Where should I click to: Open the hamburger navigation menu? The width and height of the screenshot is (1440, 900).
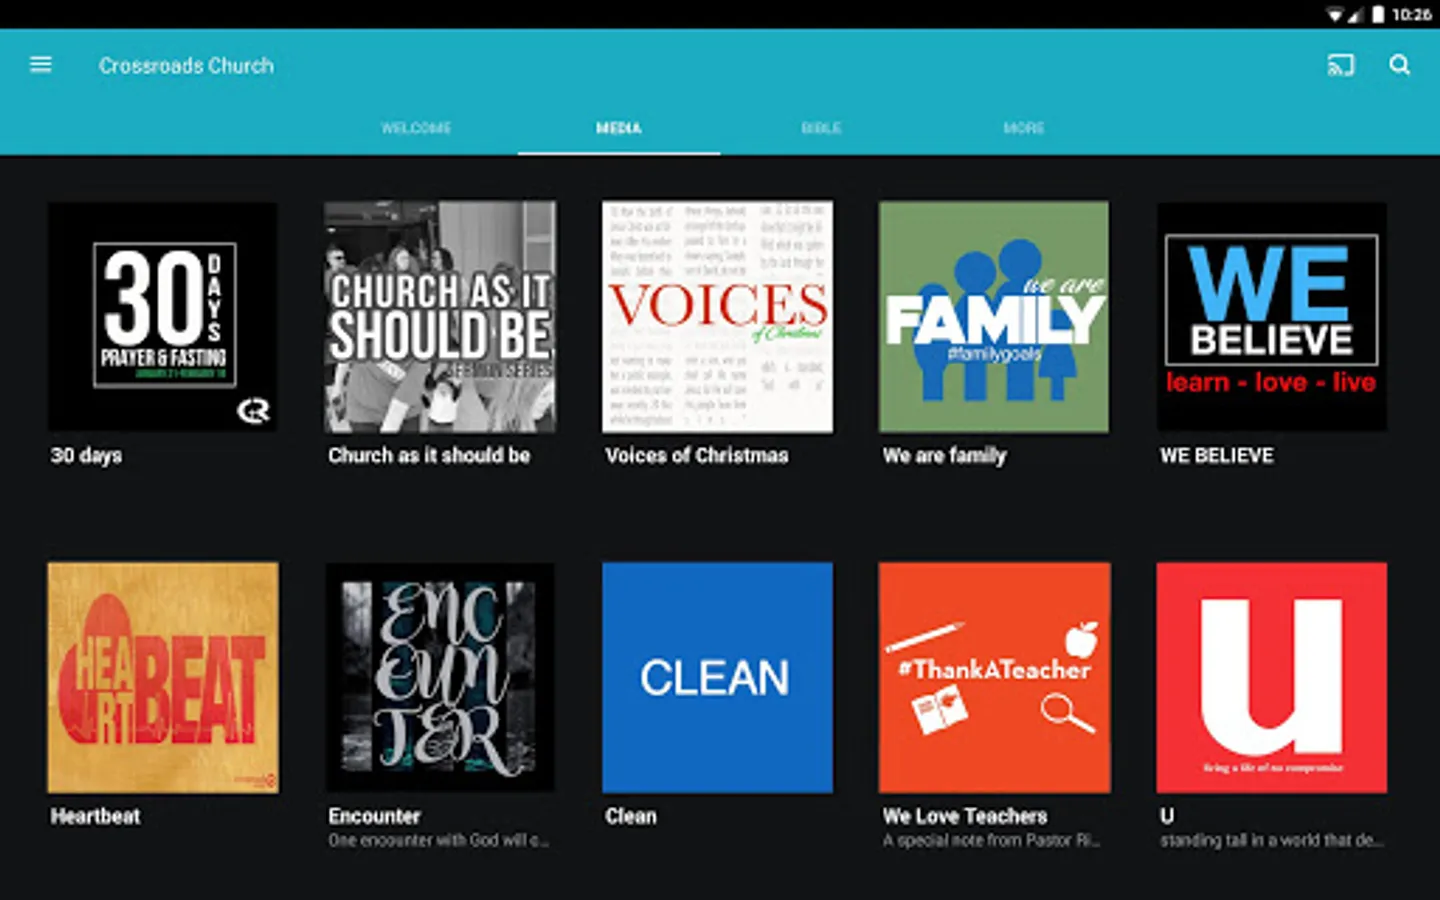pyautogui.click(x=41, y=65)
